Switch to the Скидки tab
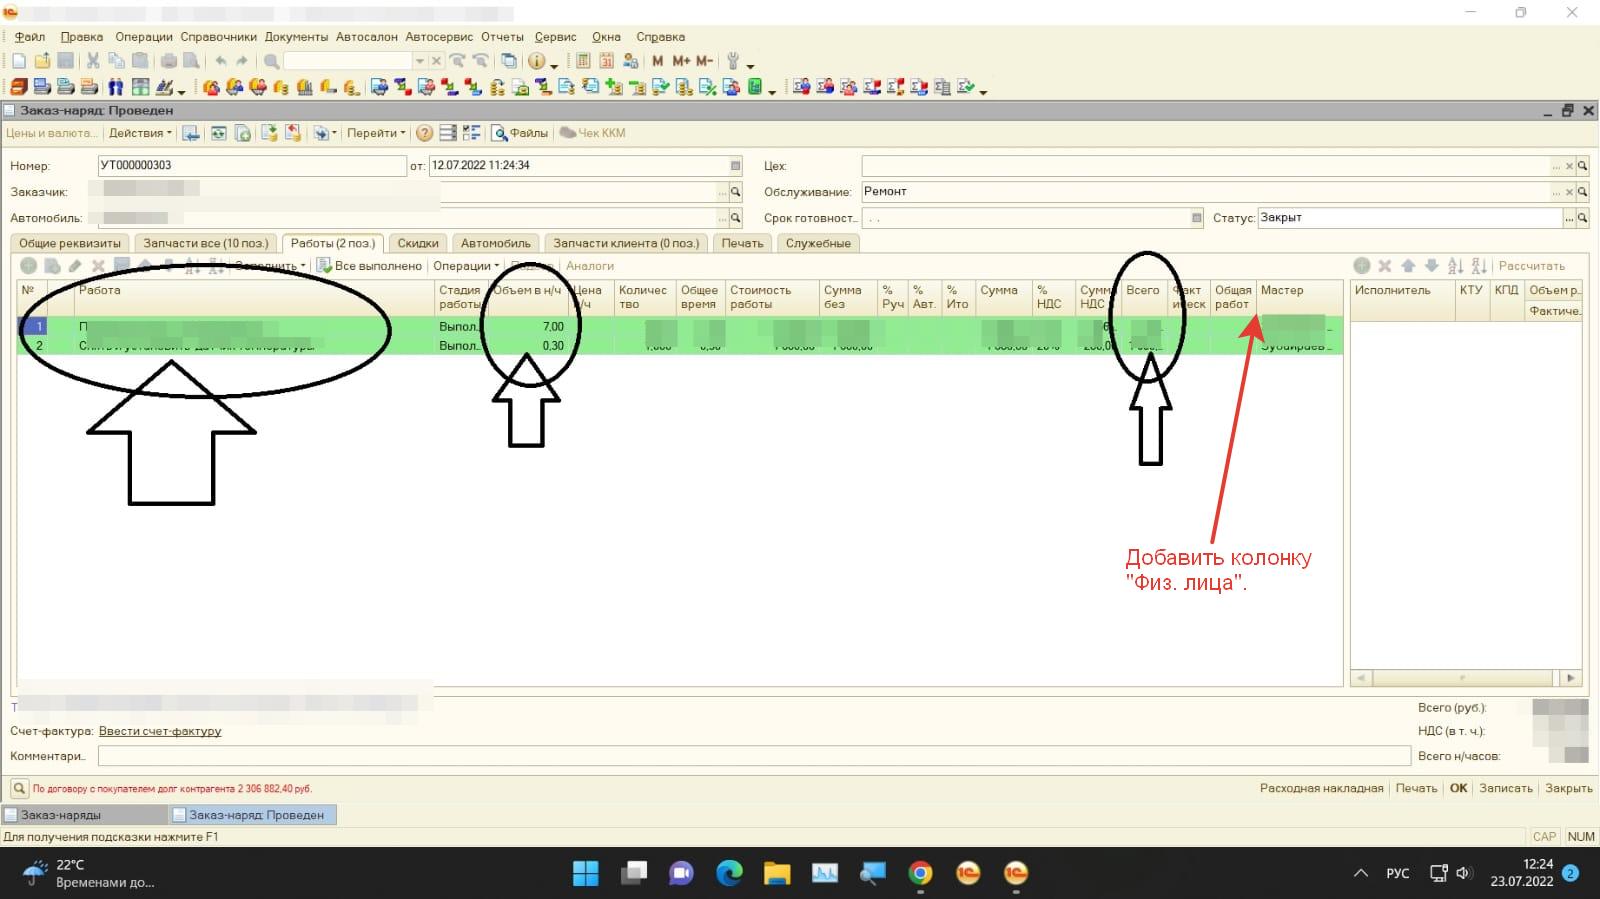 pyautogui.click(x=418, y=243)
